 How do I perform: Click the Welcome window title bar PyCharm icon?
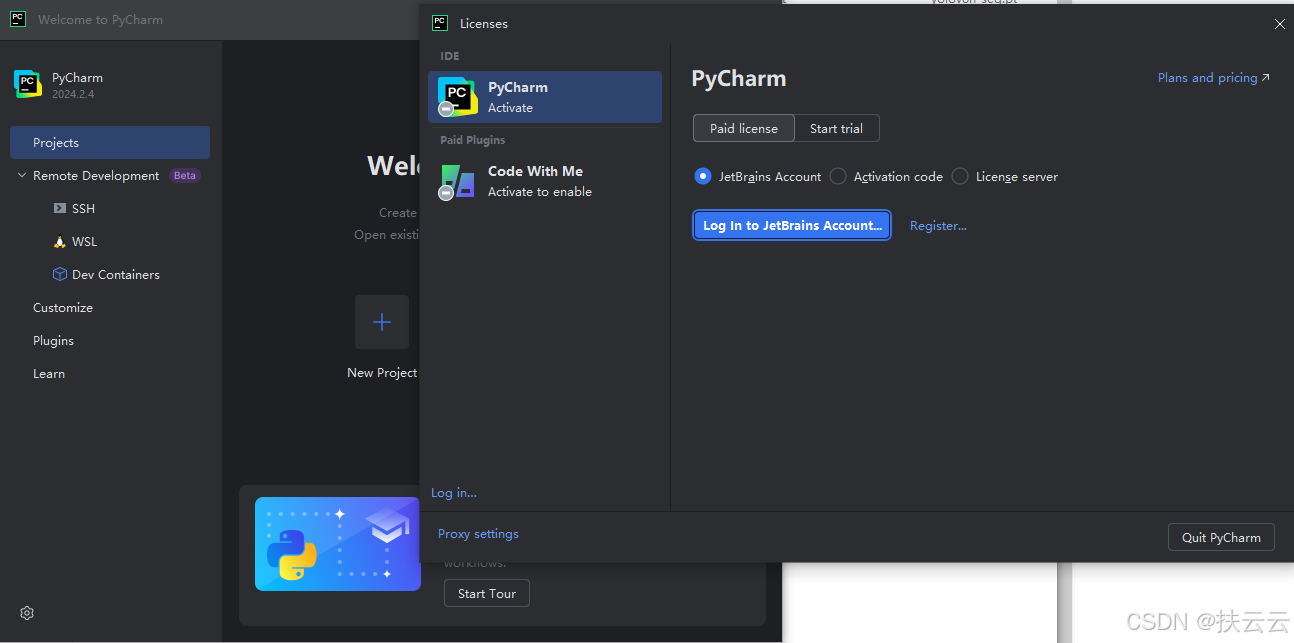(x=18, y=19)
